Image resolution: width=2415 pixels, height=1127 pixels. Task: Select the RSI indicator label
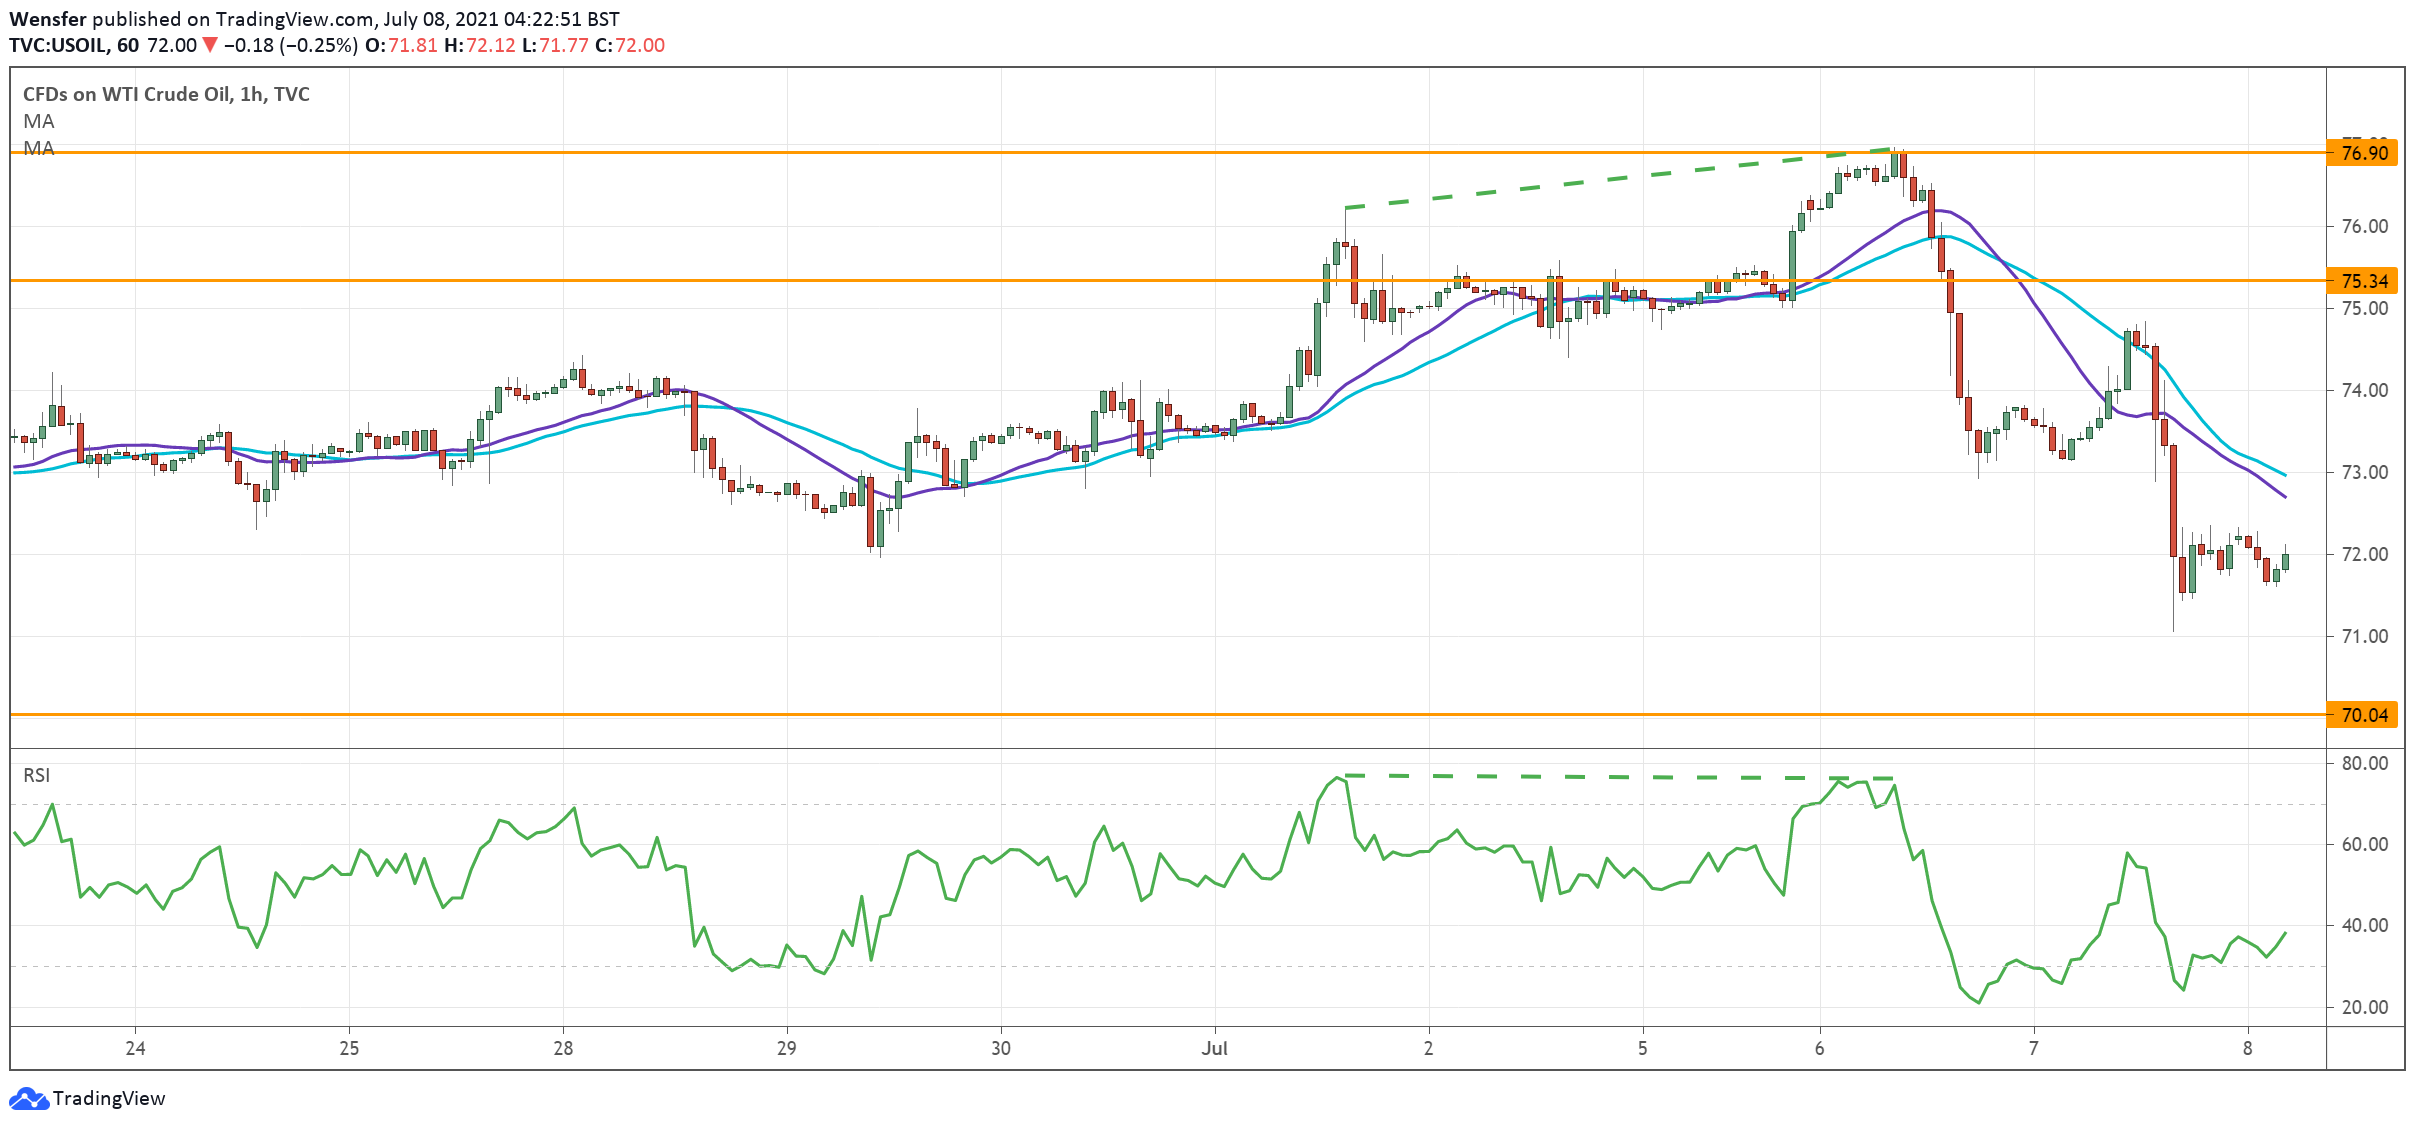(37, 775)
